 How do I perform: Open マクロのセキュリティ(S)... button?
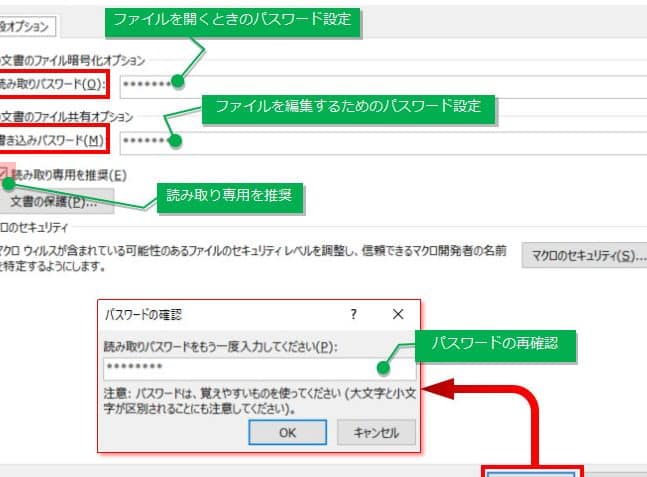click(586, 255)
